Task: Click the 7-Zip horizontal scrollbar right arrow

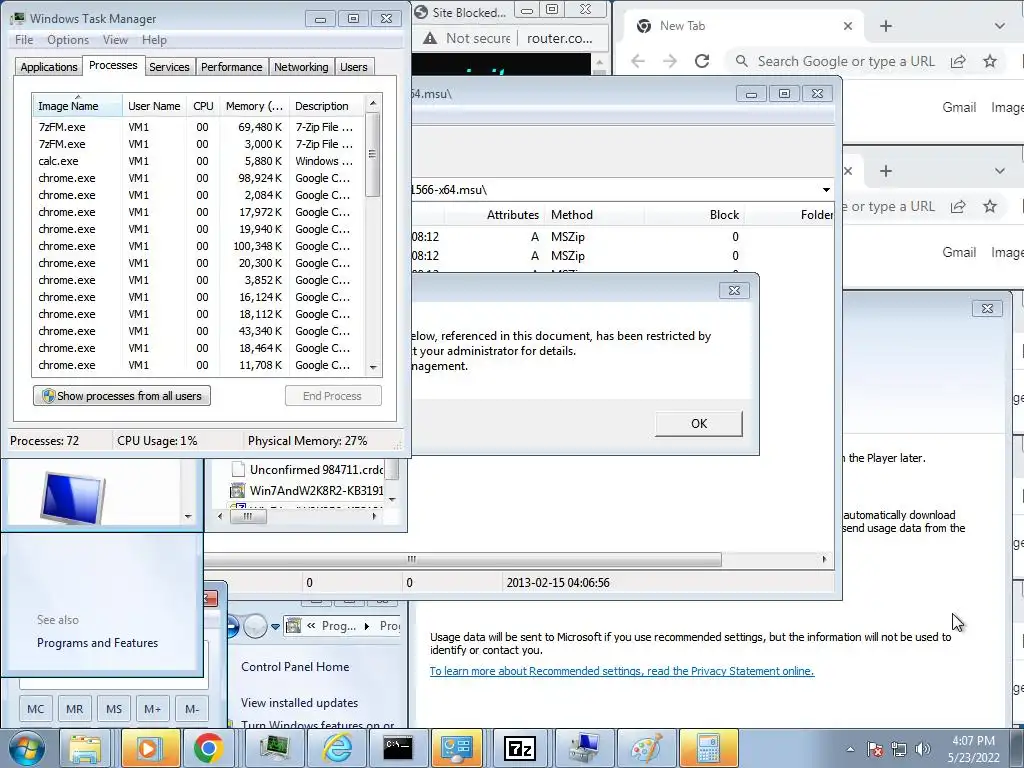Action: click(x=824, y=559)
